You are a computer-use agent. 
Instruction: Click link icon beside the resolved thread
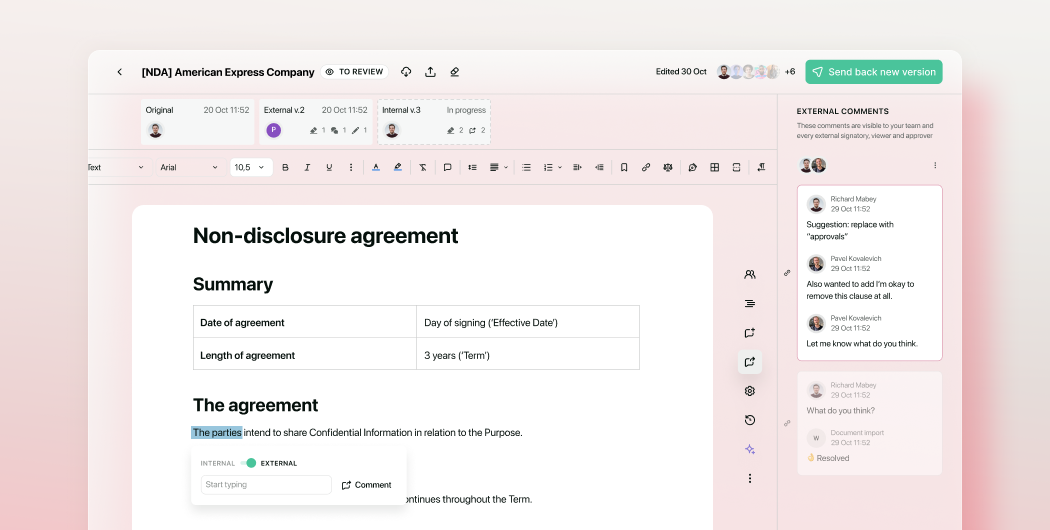pyautogui.click(x=787, y=423)
